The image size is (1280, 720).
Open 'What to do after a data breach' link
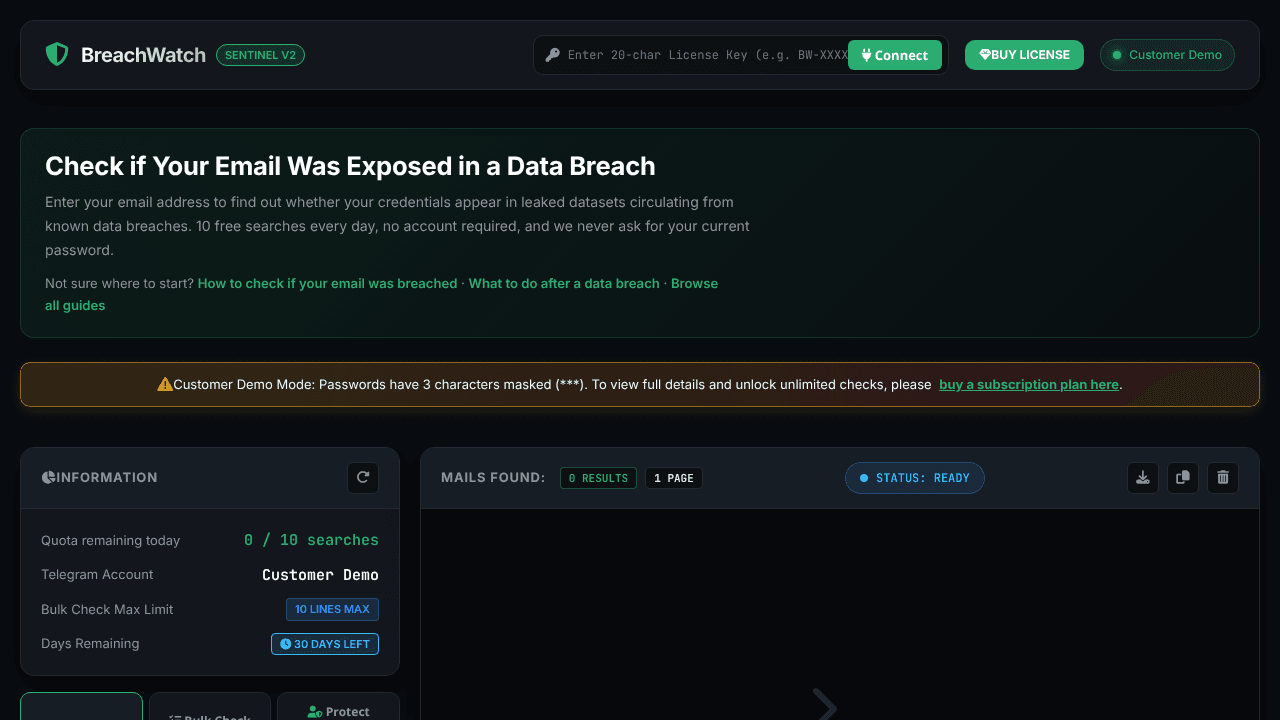click(564, 283)
